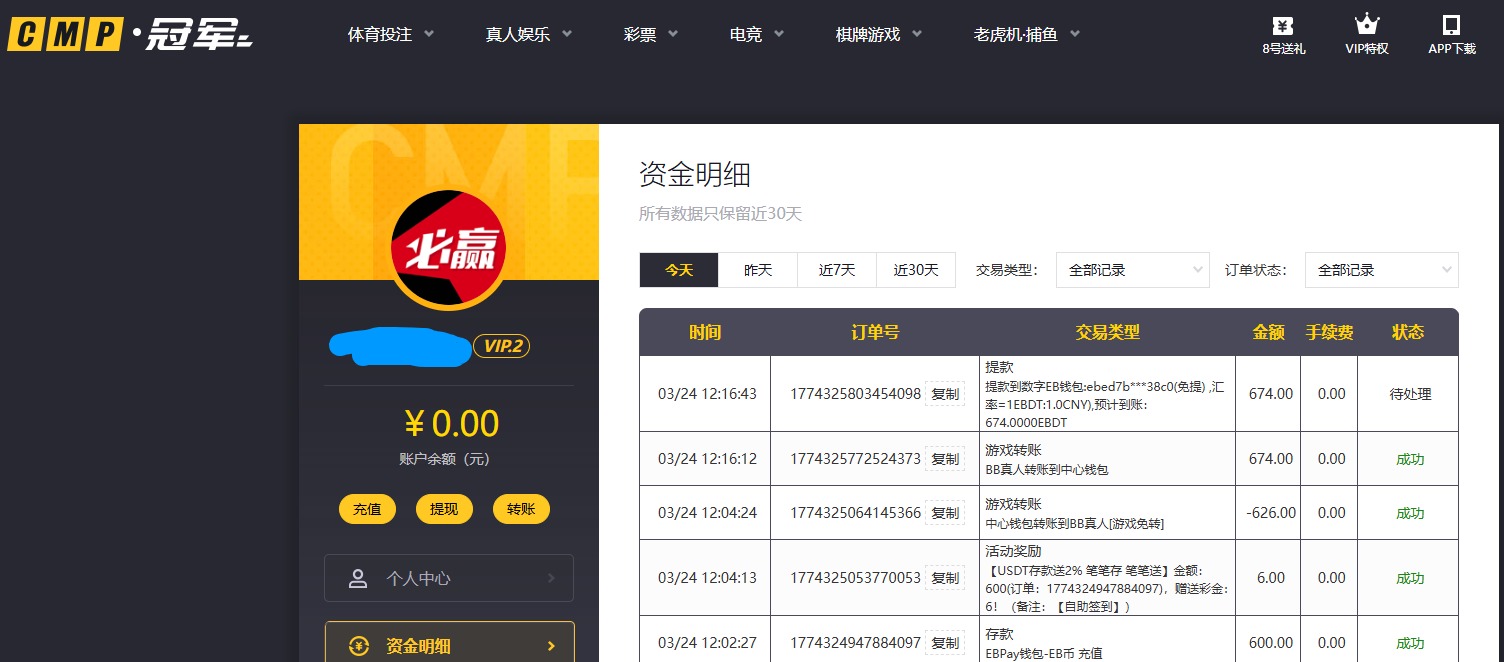Open the 真人娱乐 menu
Screen dimensions: 1504x662
[x=518, y=33]
